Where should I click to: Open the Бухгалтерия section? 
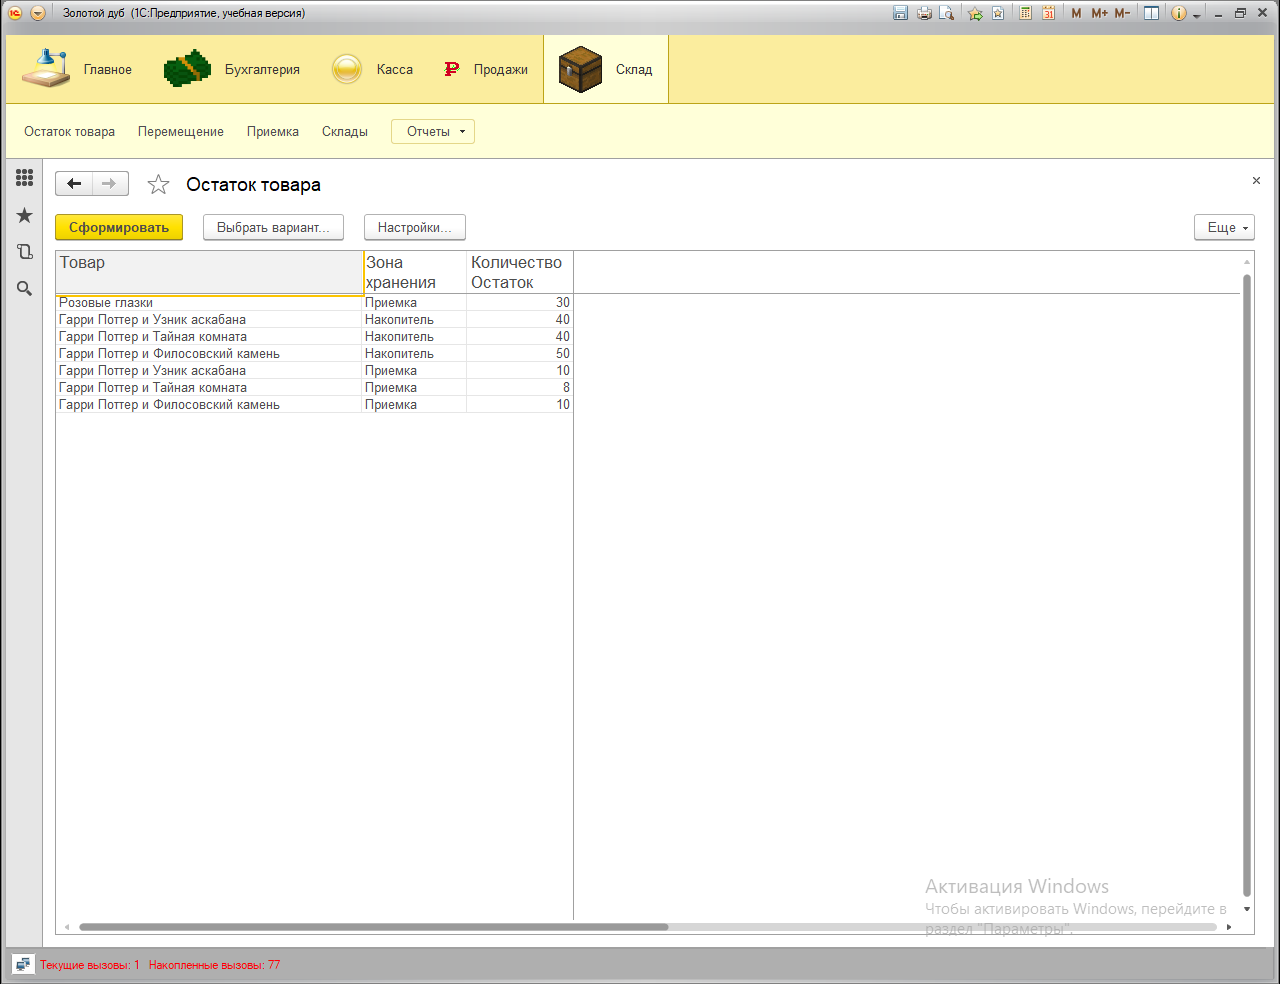(x=232, y=69)
